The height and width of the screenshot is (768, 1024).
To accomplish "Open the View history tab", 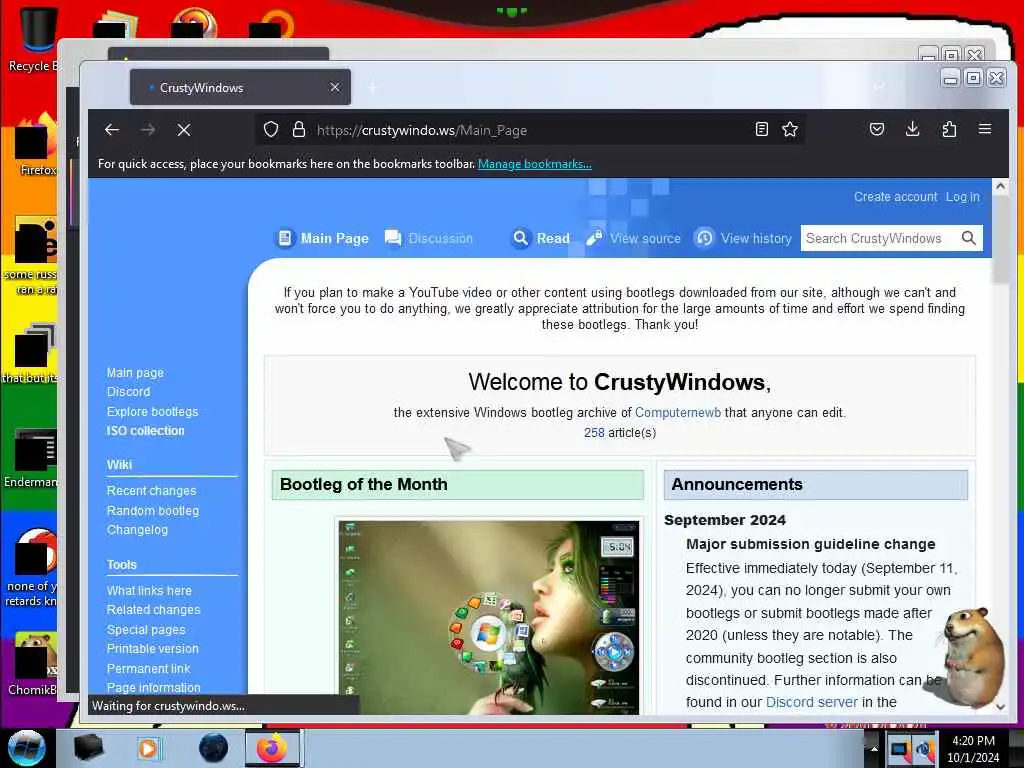I will 743,238.
